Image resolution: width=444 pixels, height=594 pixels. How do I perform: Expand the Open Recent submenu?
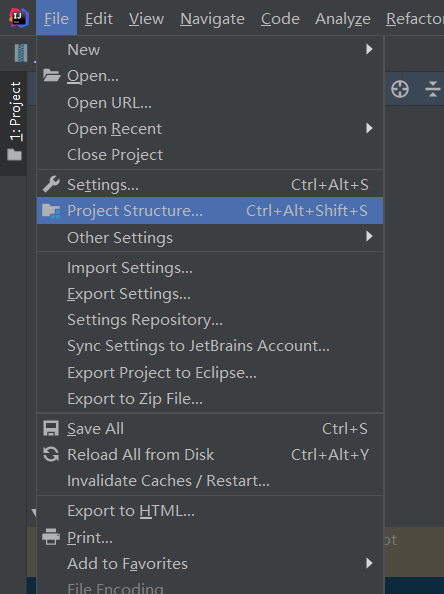tap(369, 128)
